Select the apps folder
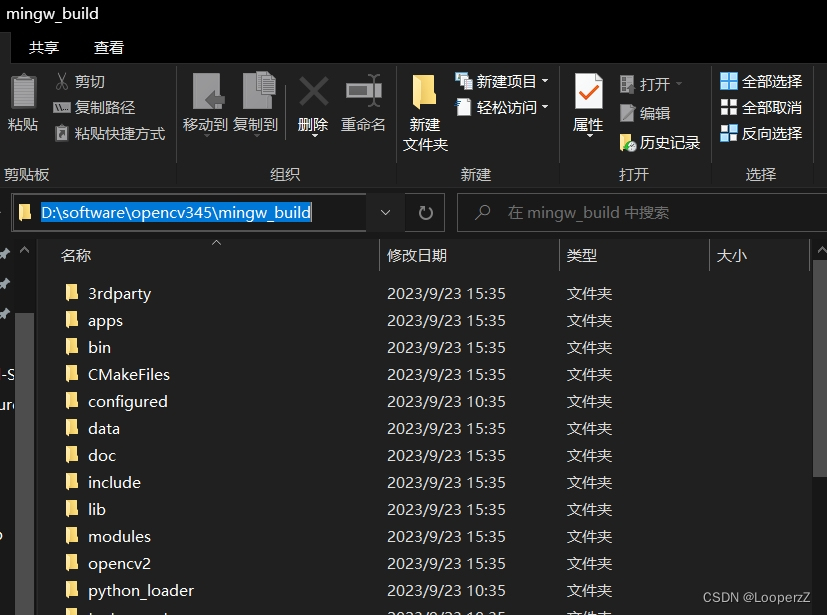This screenshot has width=827, height=615. pyautogui.click(x=105, y=321)
